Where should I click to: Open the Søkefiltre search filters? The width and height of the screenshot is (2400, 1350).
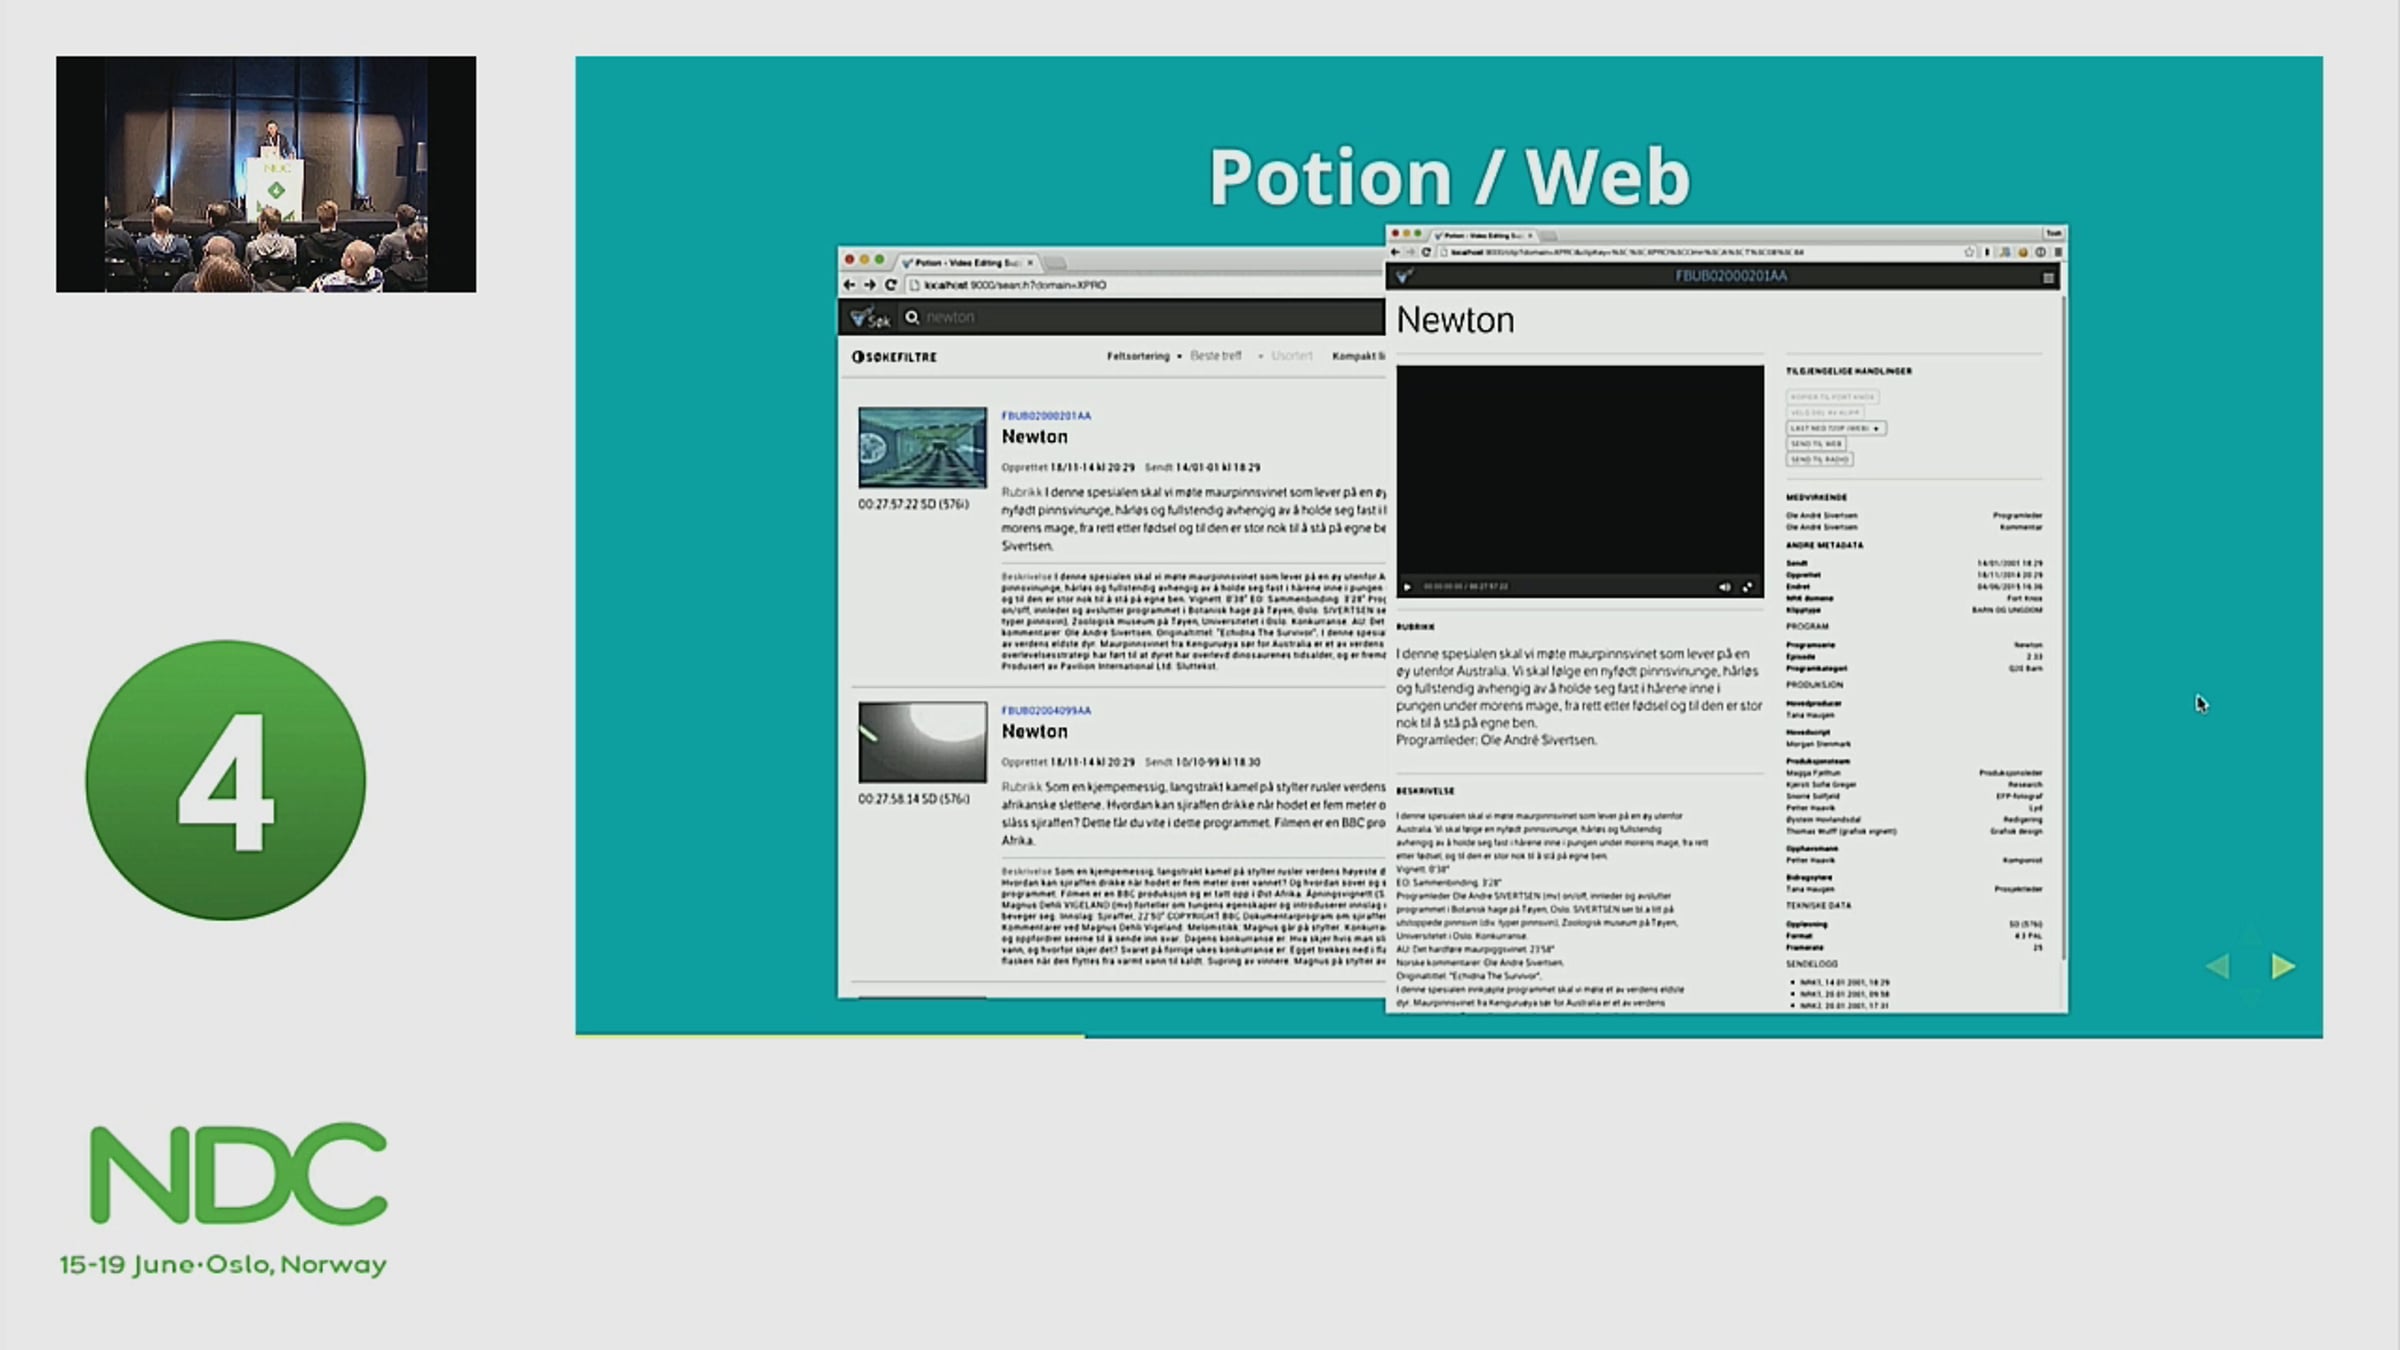[895, 357]
